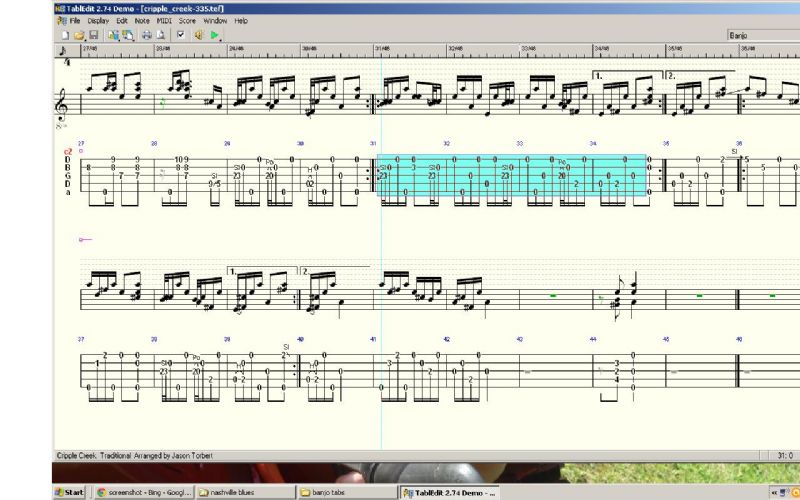
Task: Open the Display menu
Action: pyautogui.click(x=98, y=21)
